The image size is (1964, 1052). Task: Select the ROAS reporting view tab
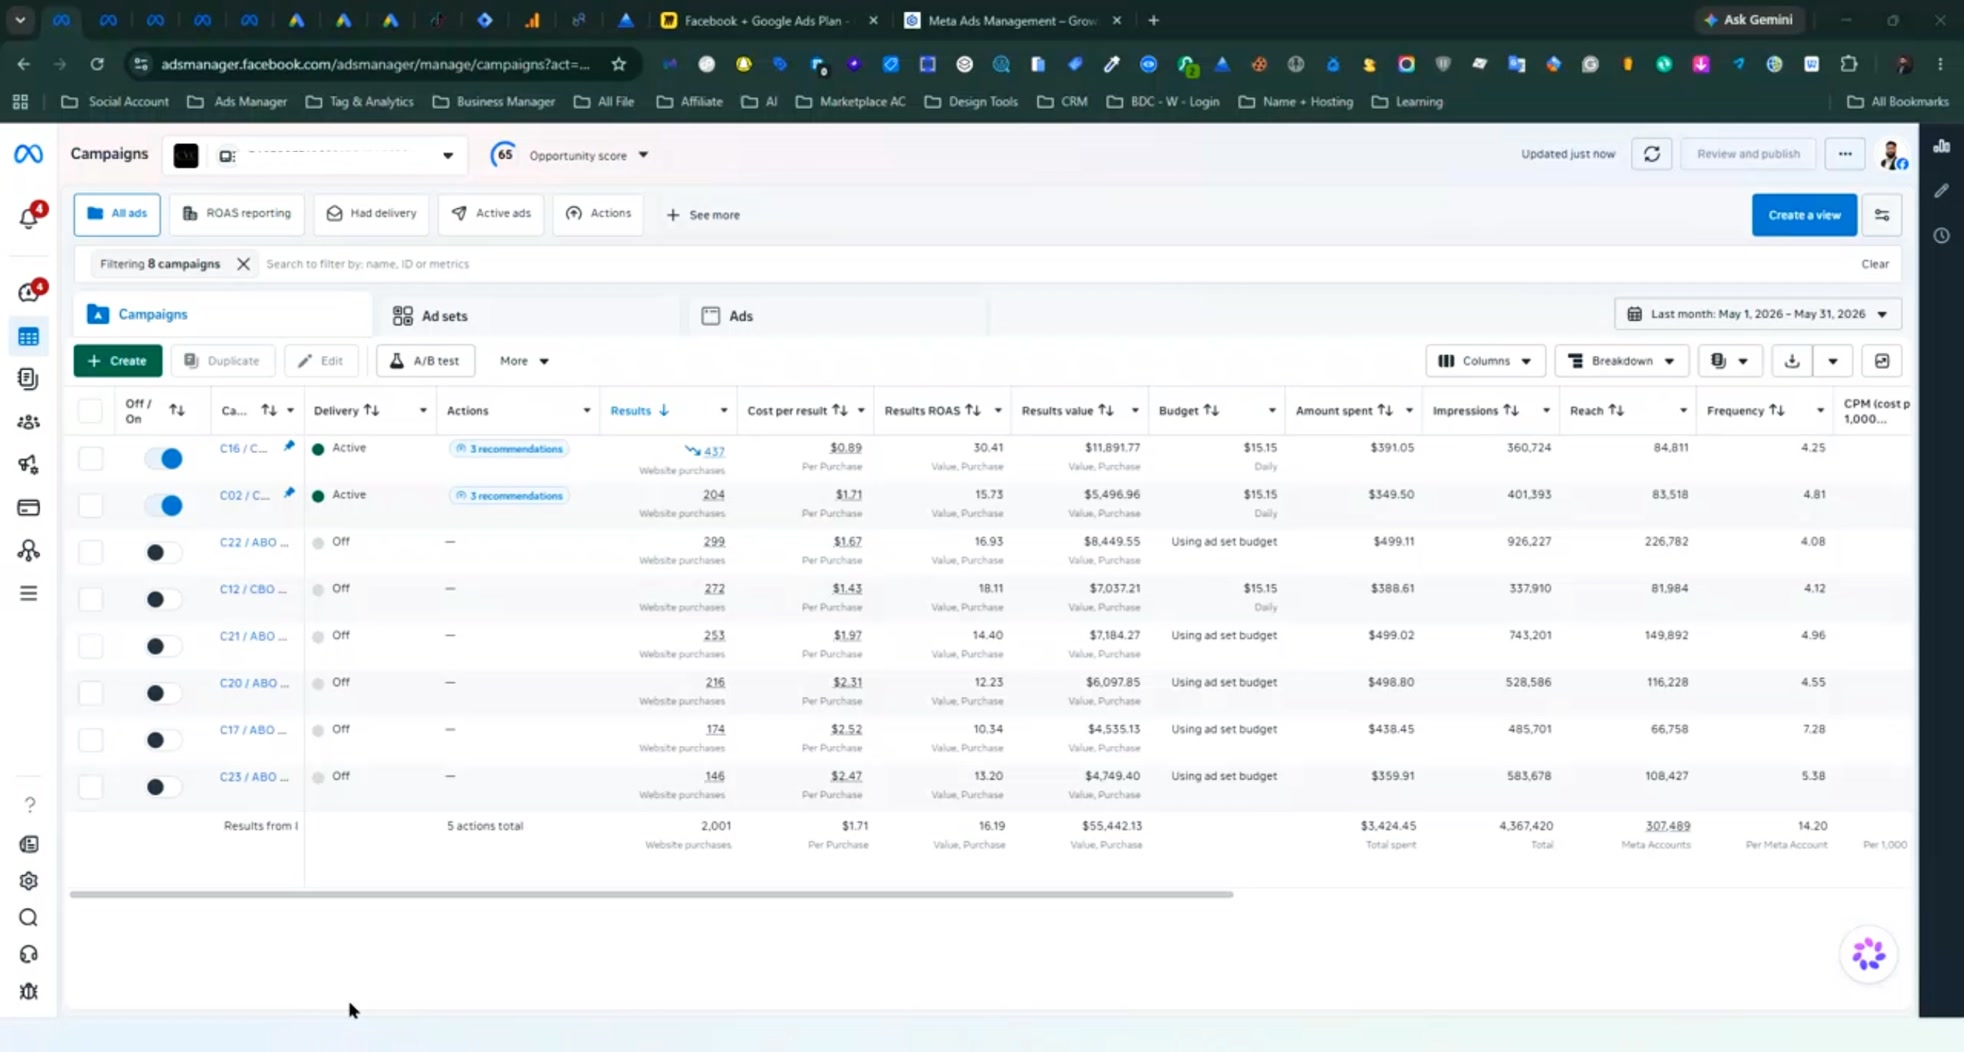pos(237,214)
